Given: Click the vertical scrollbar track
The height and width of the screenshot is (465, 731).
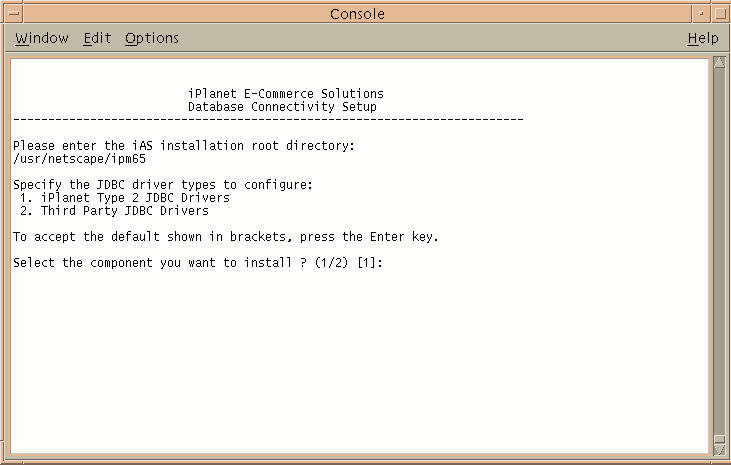Looking at the screenshot, I should click(x=719, y=252).
